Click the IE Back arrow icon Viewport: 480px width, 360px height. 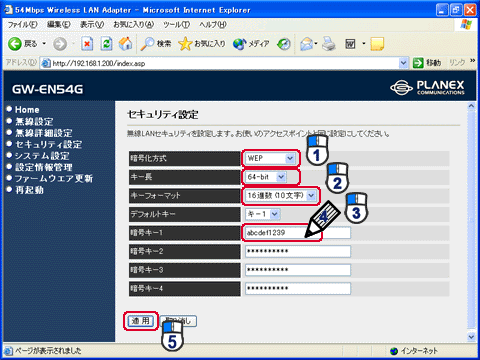pos(15,44)
